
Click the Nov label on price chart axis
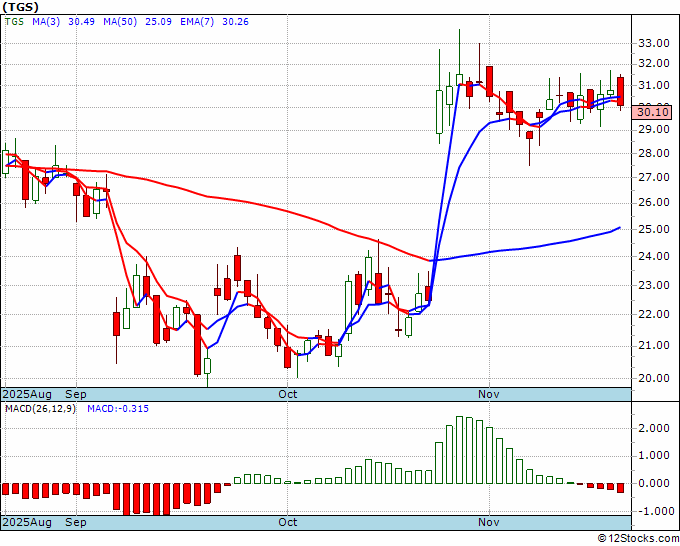click(x=489, y=394)
